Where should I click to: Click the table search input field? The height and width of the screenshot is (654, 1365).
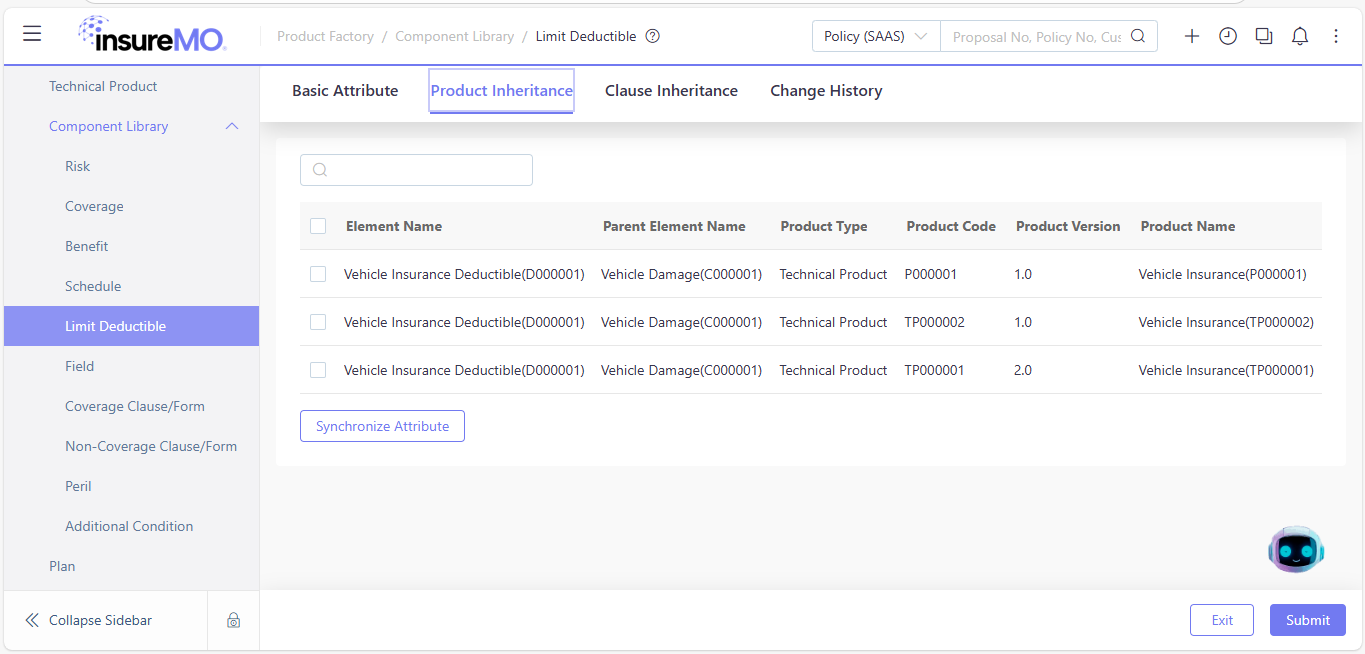(x=416, y=170)
